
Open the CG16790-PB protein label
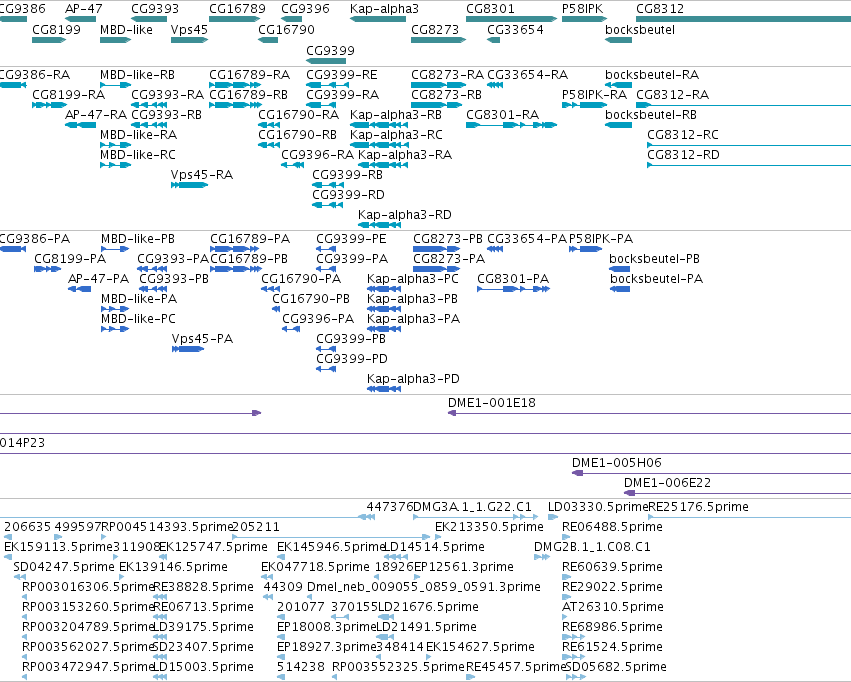[311, 299]
